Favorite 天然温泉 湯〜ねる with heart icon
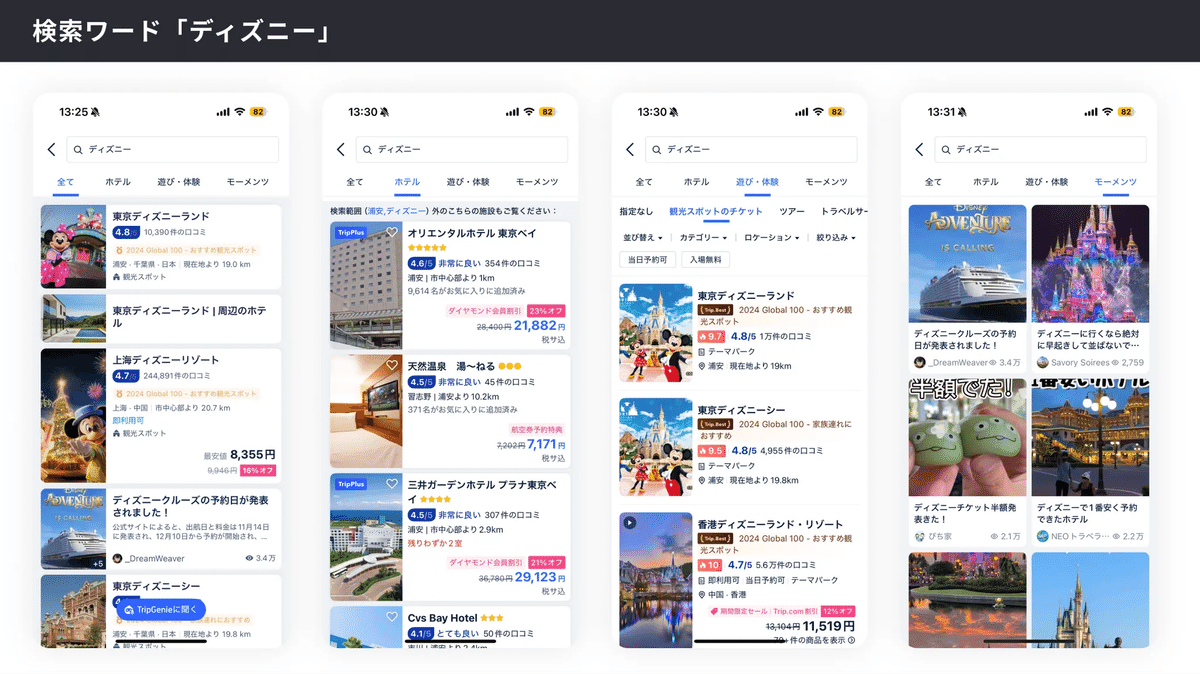The width and height of the screenshot is (1200, 674). coord(392,364)
